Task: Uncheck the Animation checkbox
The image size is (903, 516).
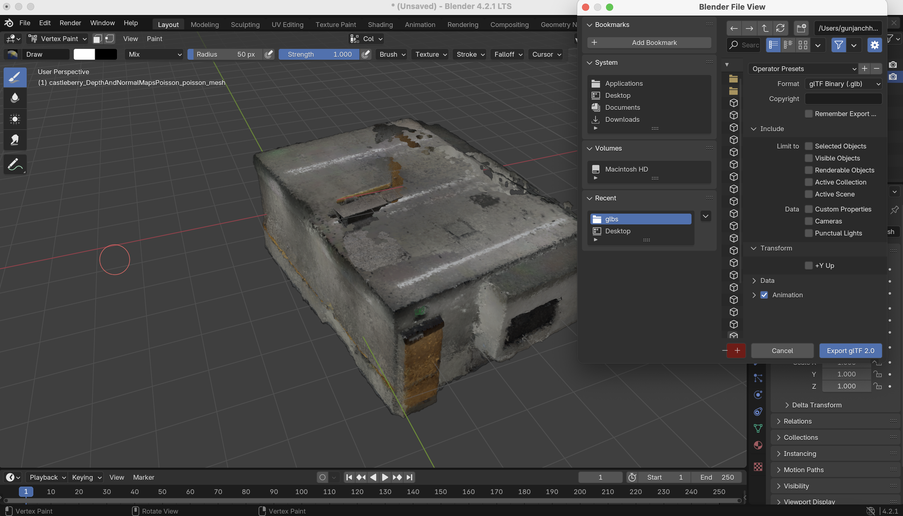Action: click(764, 295)
